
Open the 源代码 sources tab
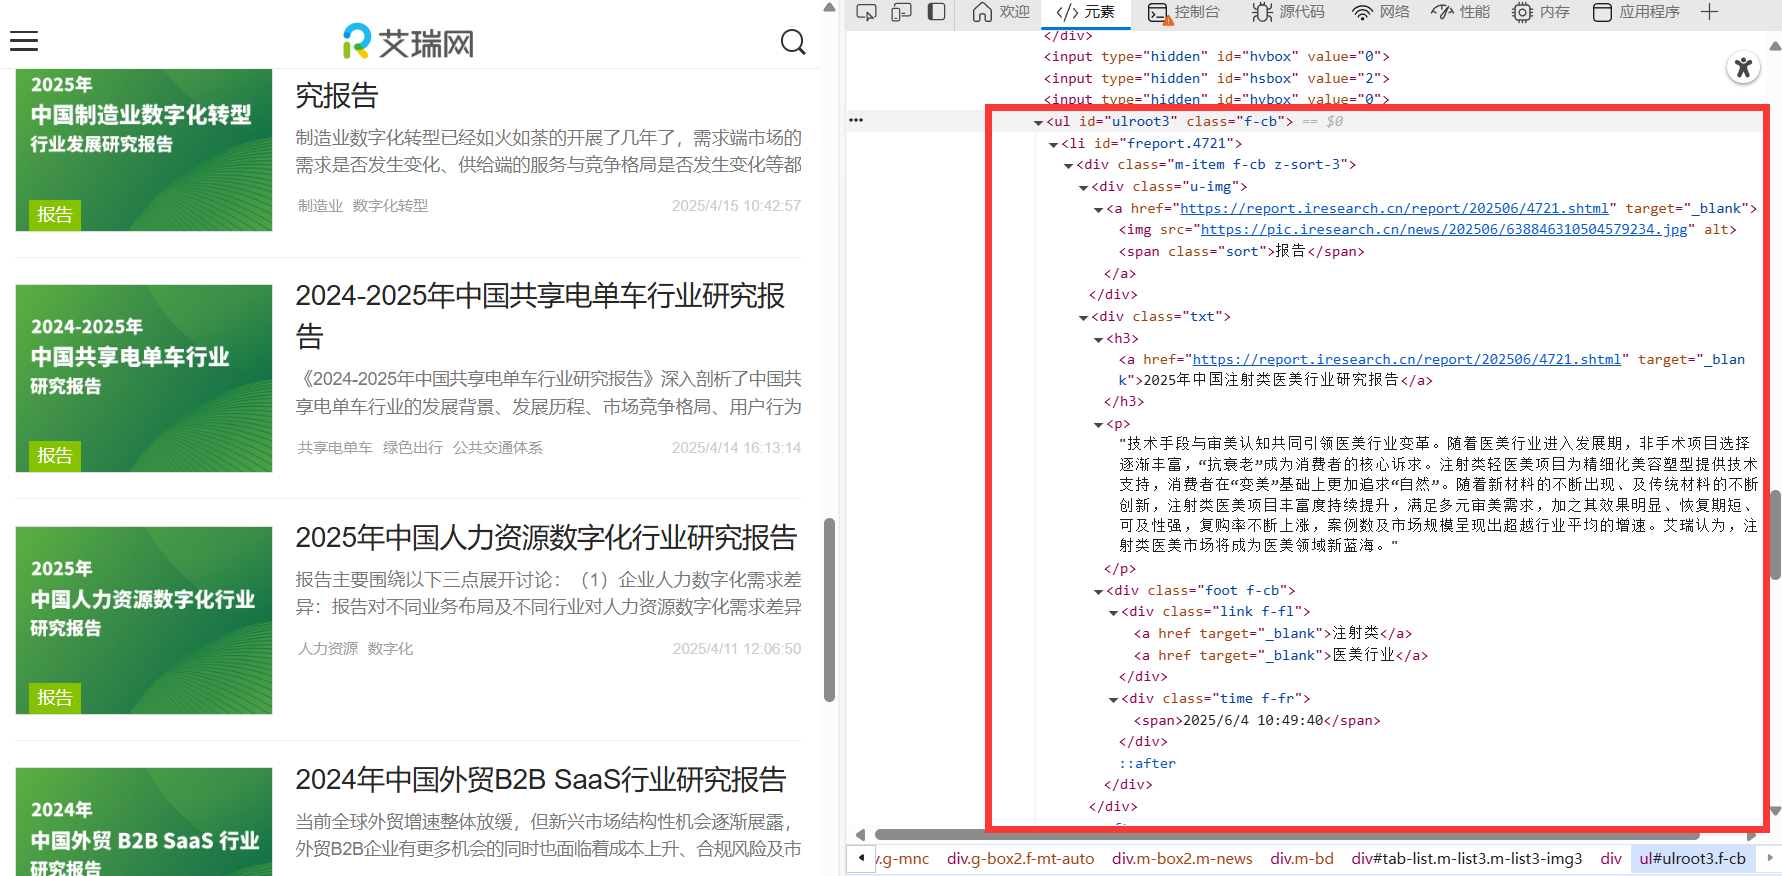coord(1288,12)
